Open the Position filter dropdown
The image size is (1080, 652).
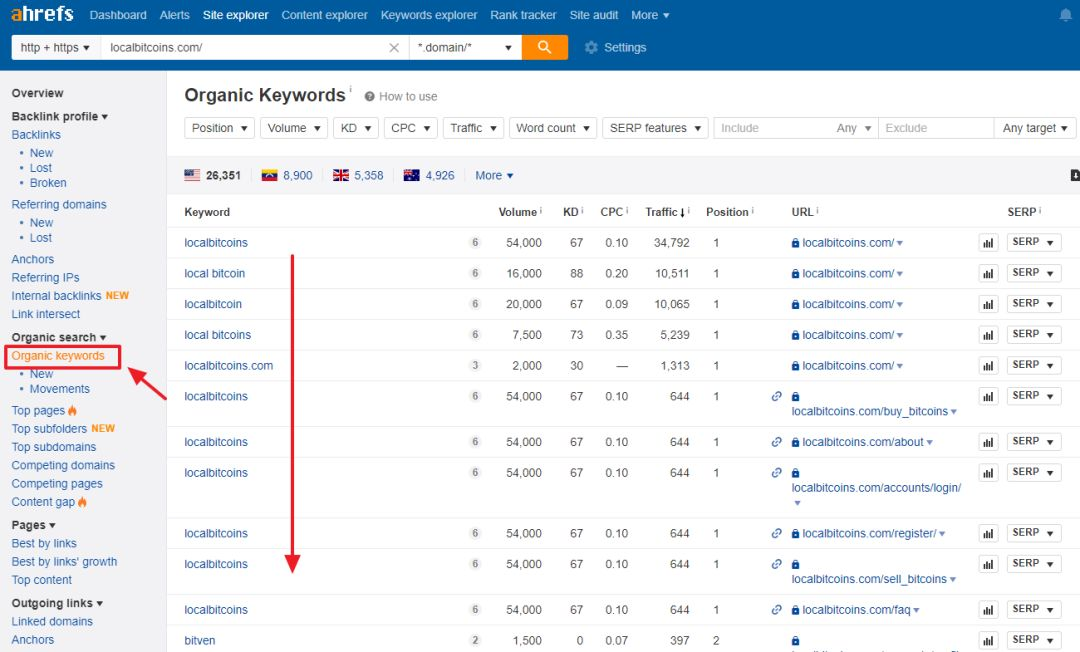point(220,128)
